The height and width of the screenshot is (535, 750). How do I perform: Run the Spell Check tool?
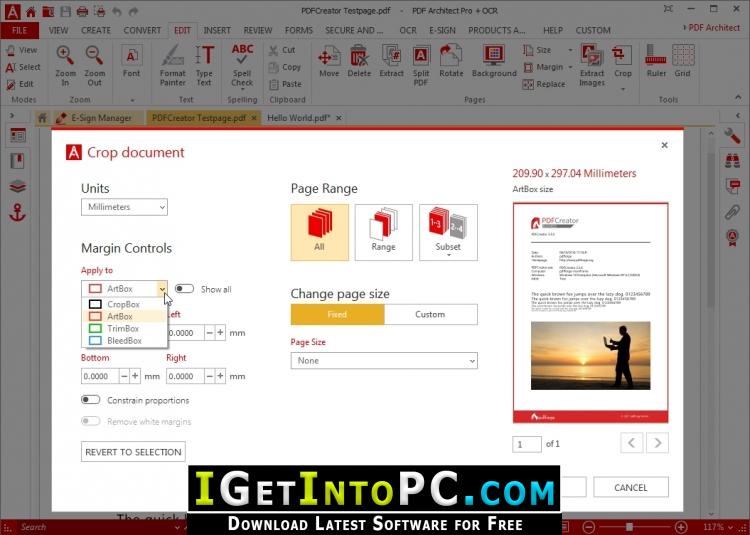(242, 66)
